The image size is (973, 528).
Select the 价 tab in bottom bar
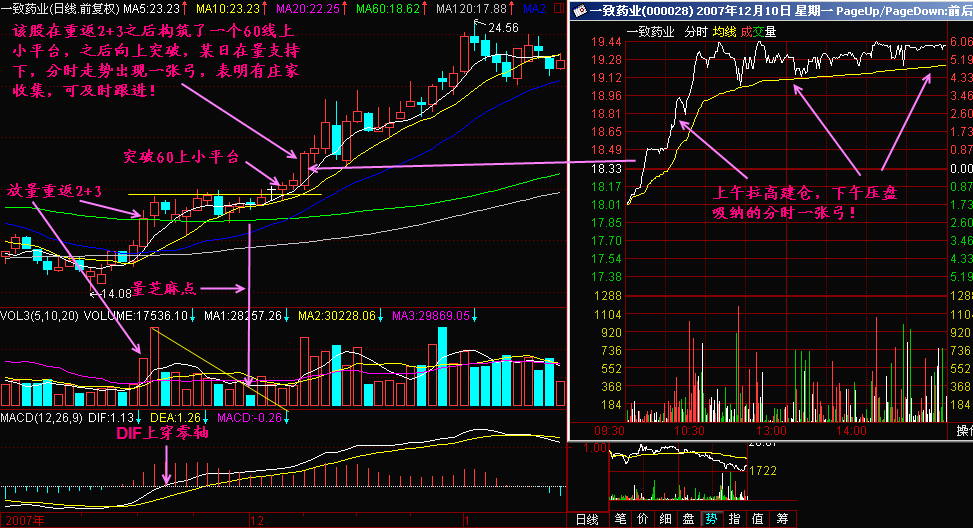[643, 519]
